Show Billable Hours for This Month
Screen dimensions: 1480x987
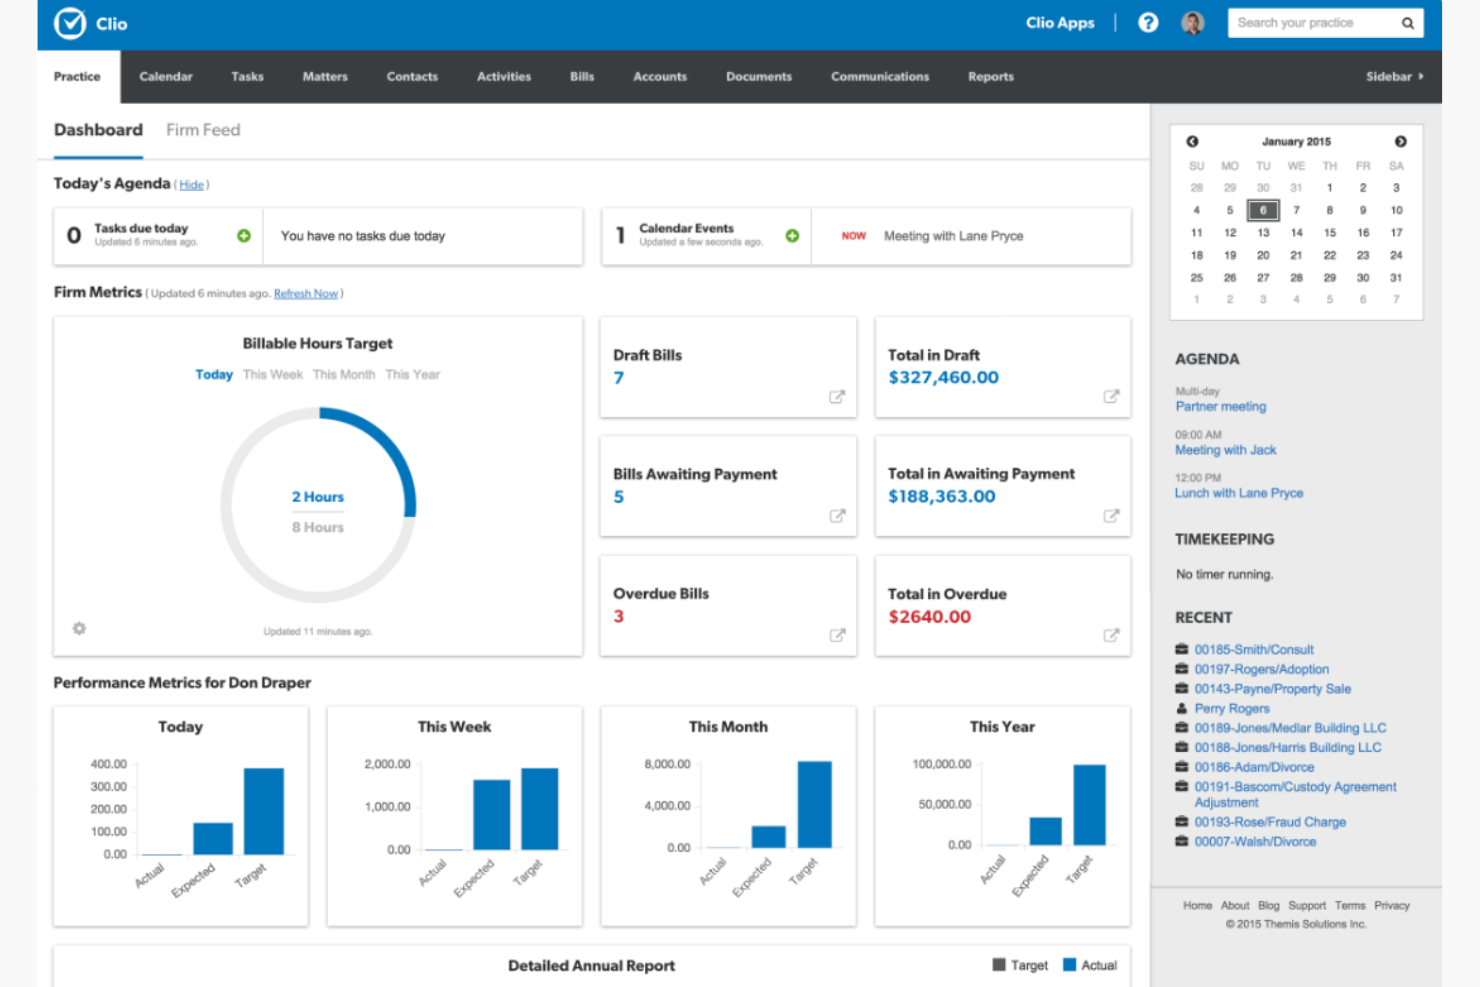[344, 374]
